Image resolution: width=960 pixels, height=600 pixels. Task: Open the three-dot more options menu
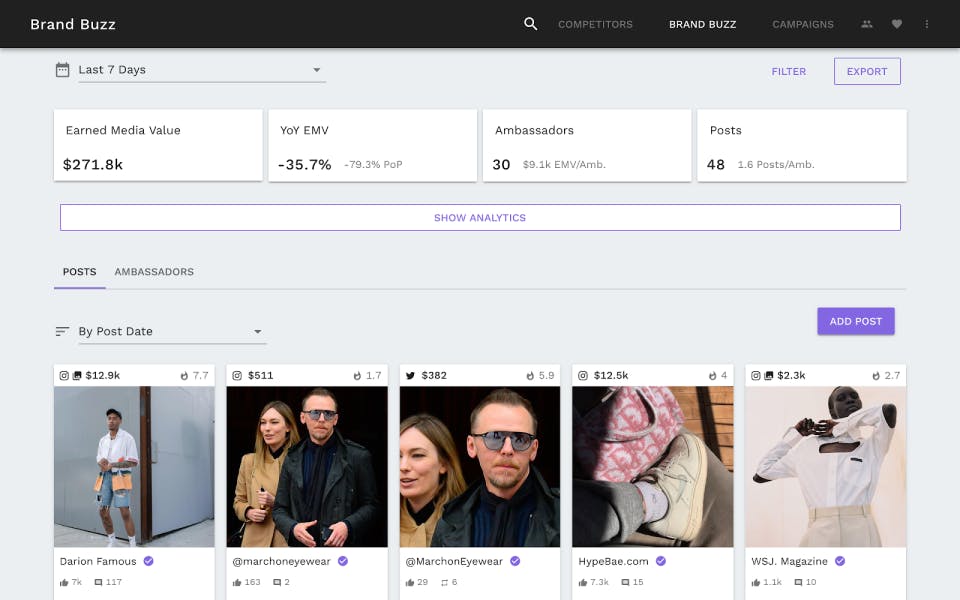click(x=927, y=24)
